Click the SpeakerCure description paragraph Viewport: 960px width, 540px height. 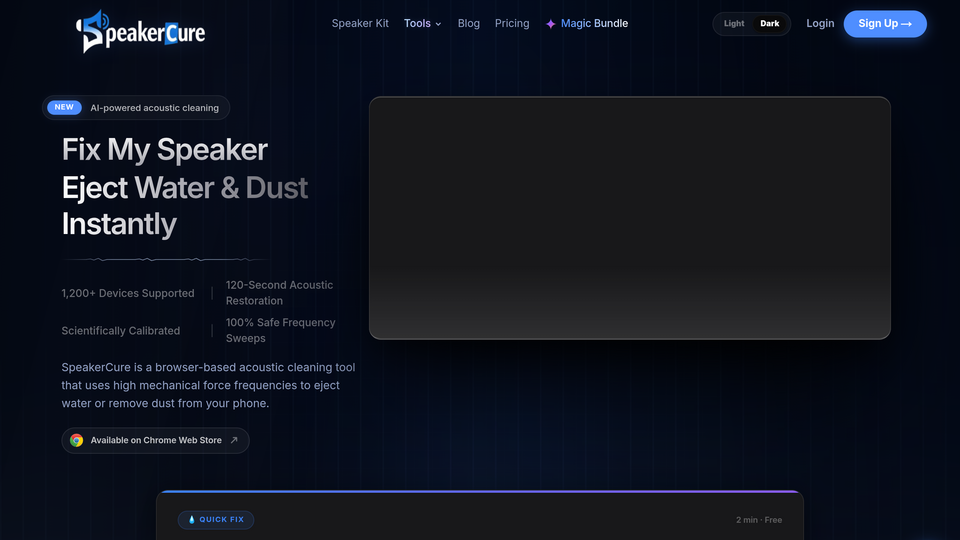tap(208, 385)
